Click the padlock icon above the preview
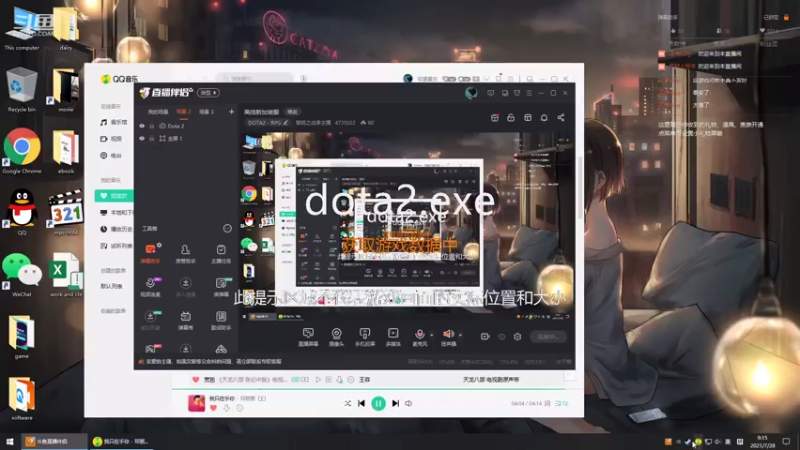800x450 pixels. point(511,118)
